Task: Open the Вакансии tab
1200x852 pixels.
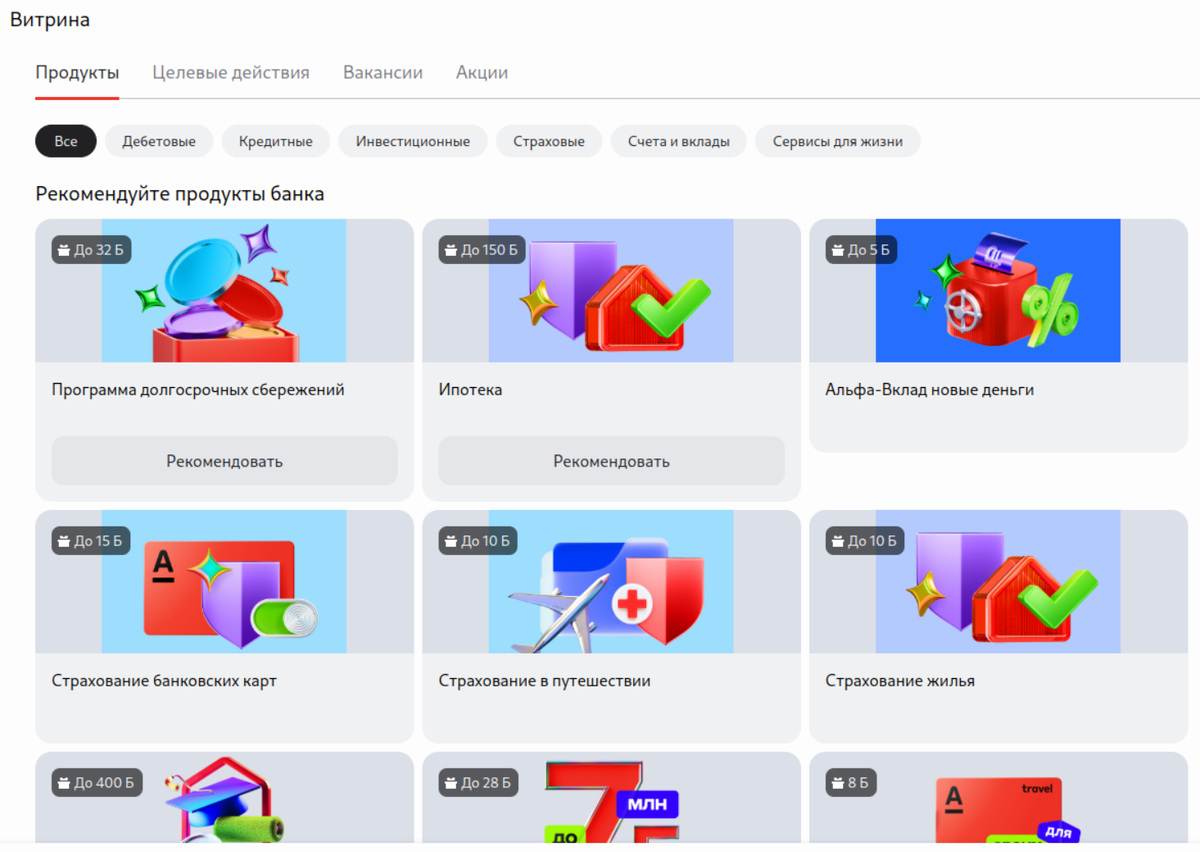Action: tap(383, 73)
